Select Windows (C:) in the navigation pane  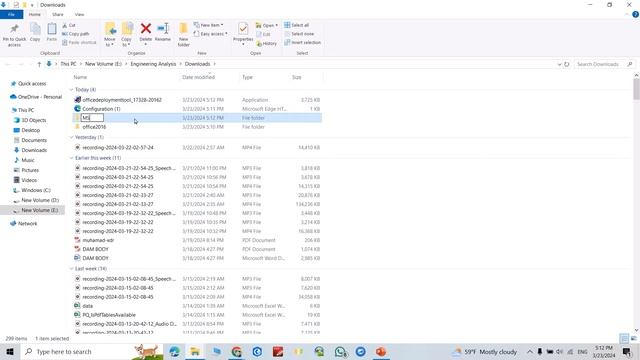(36, 190)
